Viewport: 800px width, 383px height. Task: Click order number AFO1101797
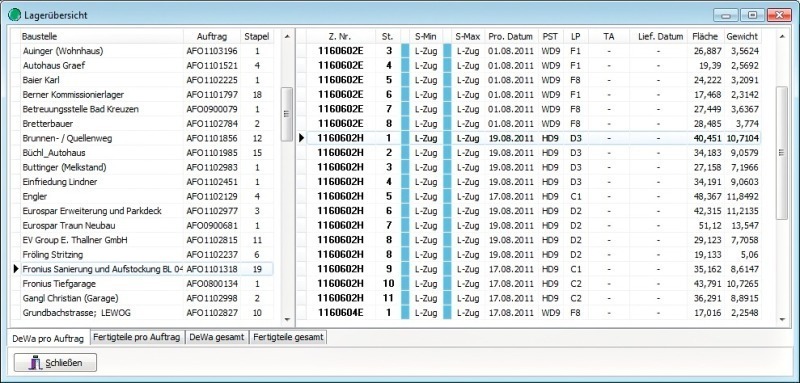pos(212,94)
